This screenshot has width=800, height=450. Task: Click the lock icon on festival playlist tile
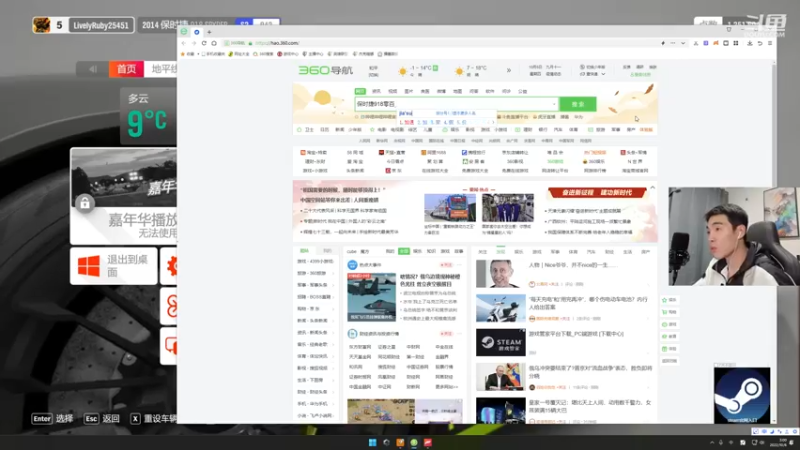click(85, 203)
